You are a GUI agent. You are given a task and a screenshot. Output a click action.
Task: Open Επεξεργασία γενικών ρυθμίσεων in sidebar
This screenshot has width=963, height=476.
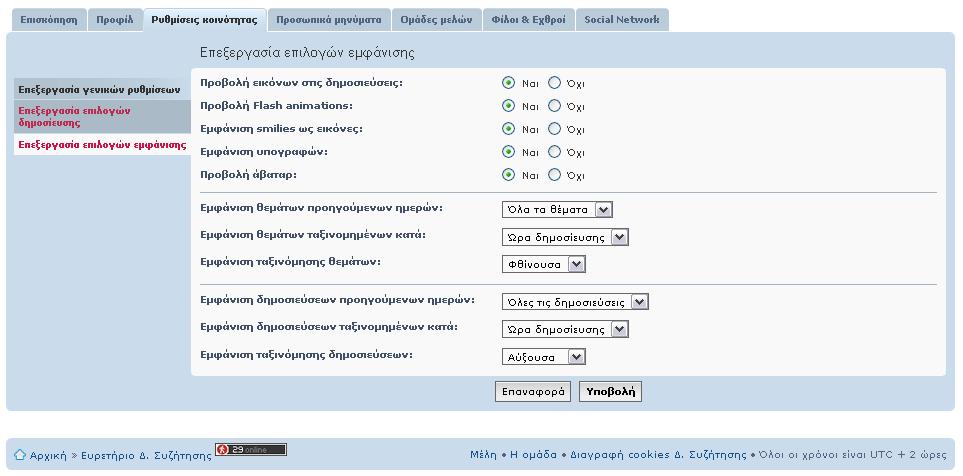[x=99, y=90]
